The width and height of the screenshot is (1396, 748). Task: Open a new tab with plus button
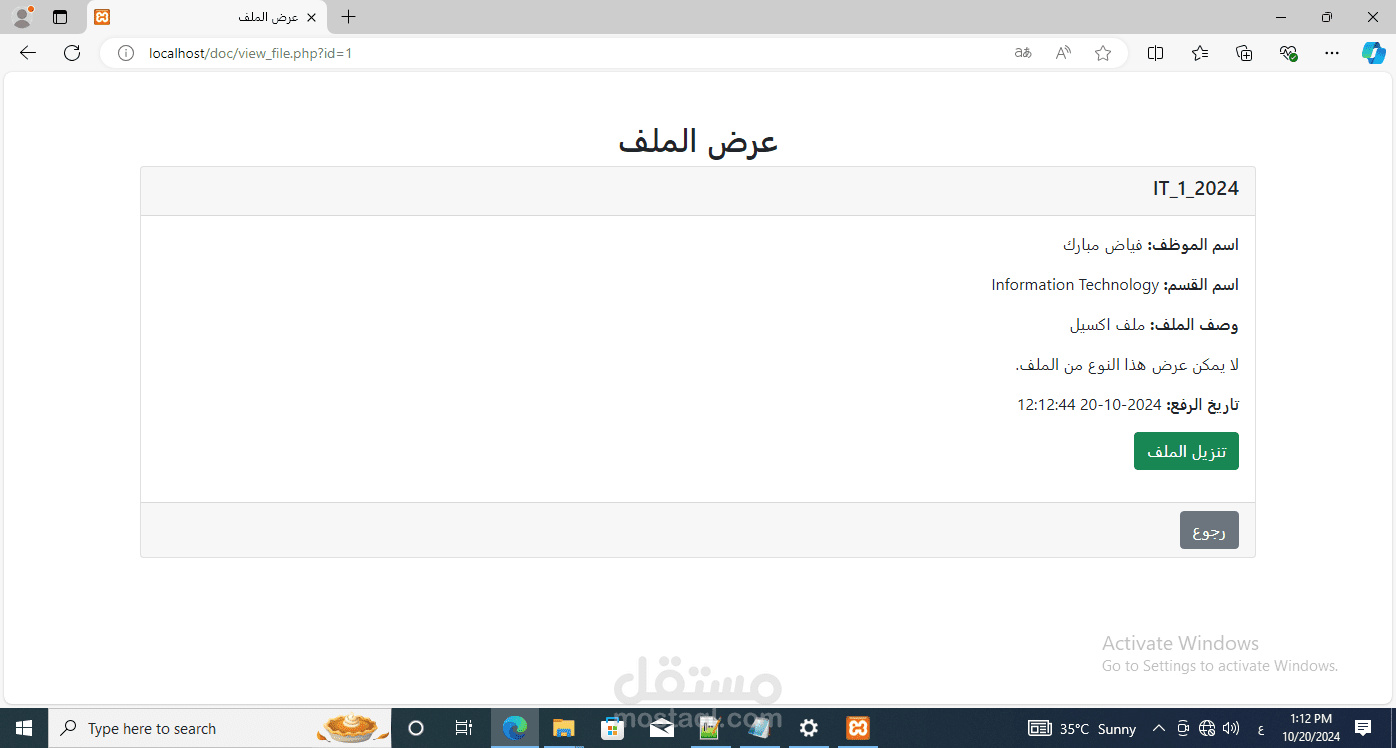348,17
